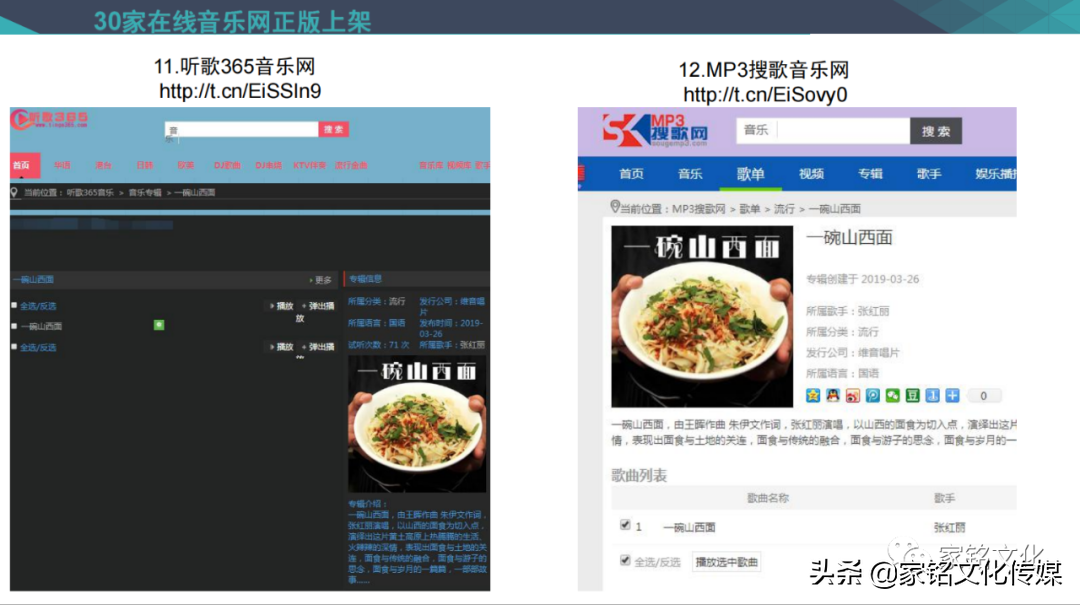Select the 视频 navigation tab
Image resolution: width=1080 pixels, height=605 pixels.
pos(810,173)
